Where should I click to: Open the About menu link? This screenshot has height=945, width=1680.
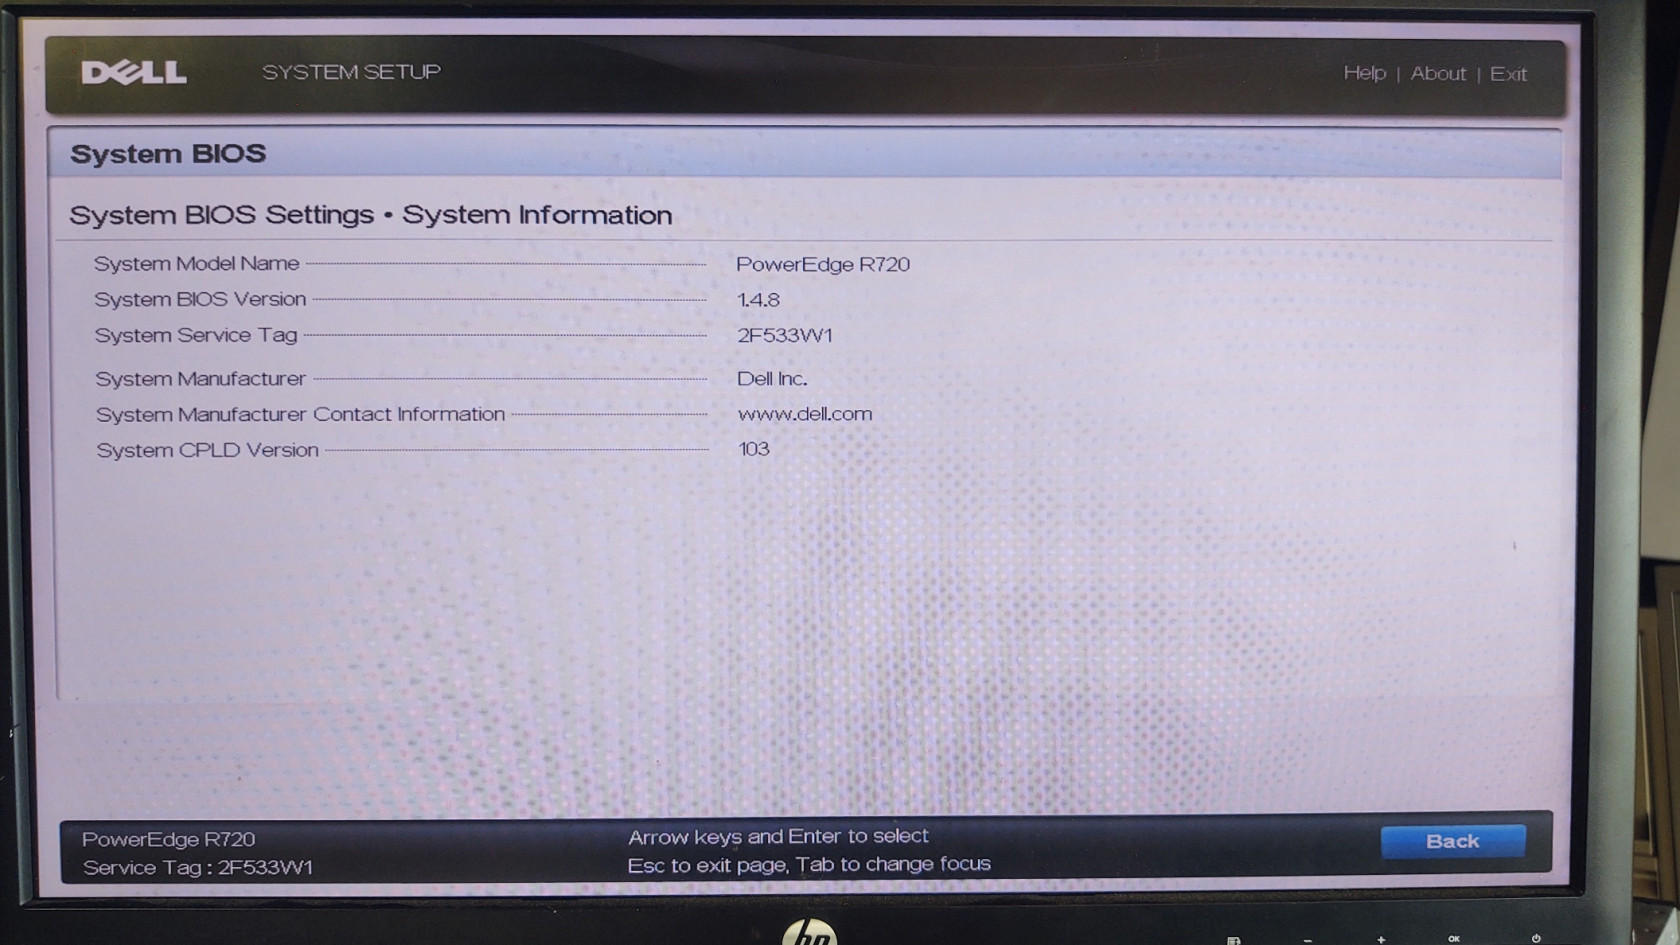(x=1437, y=73)
